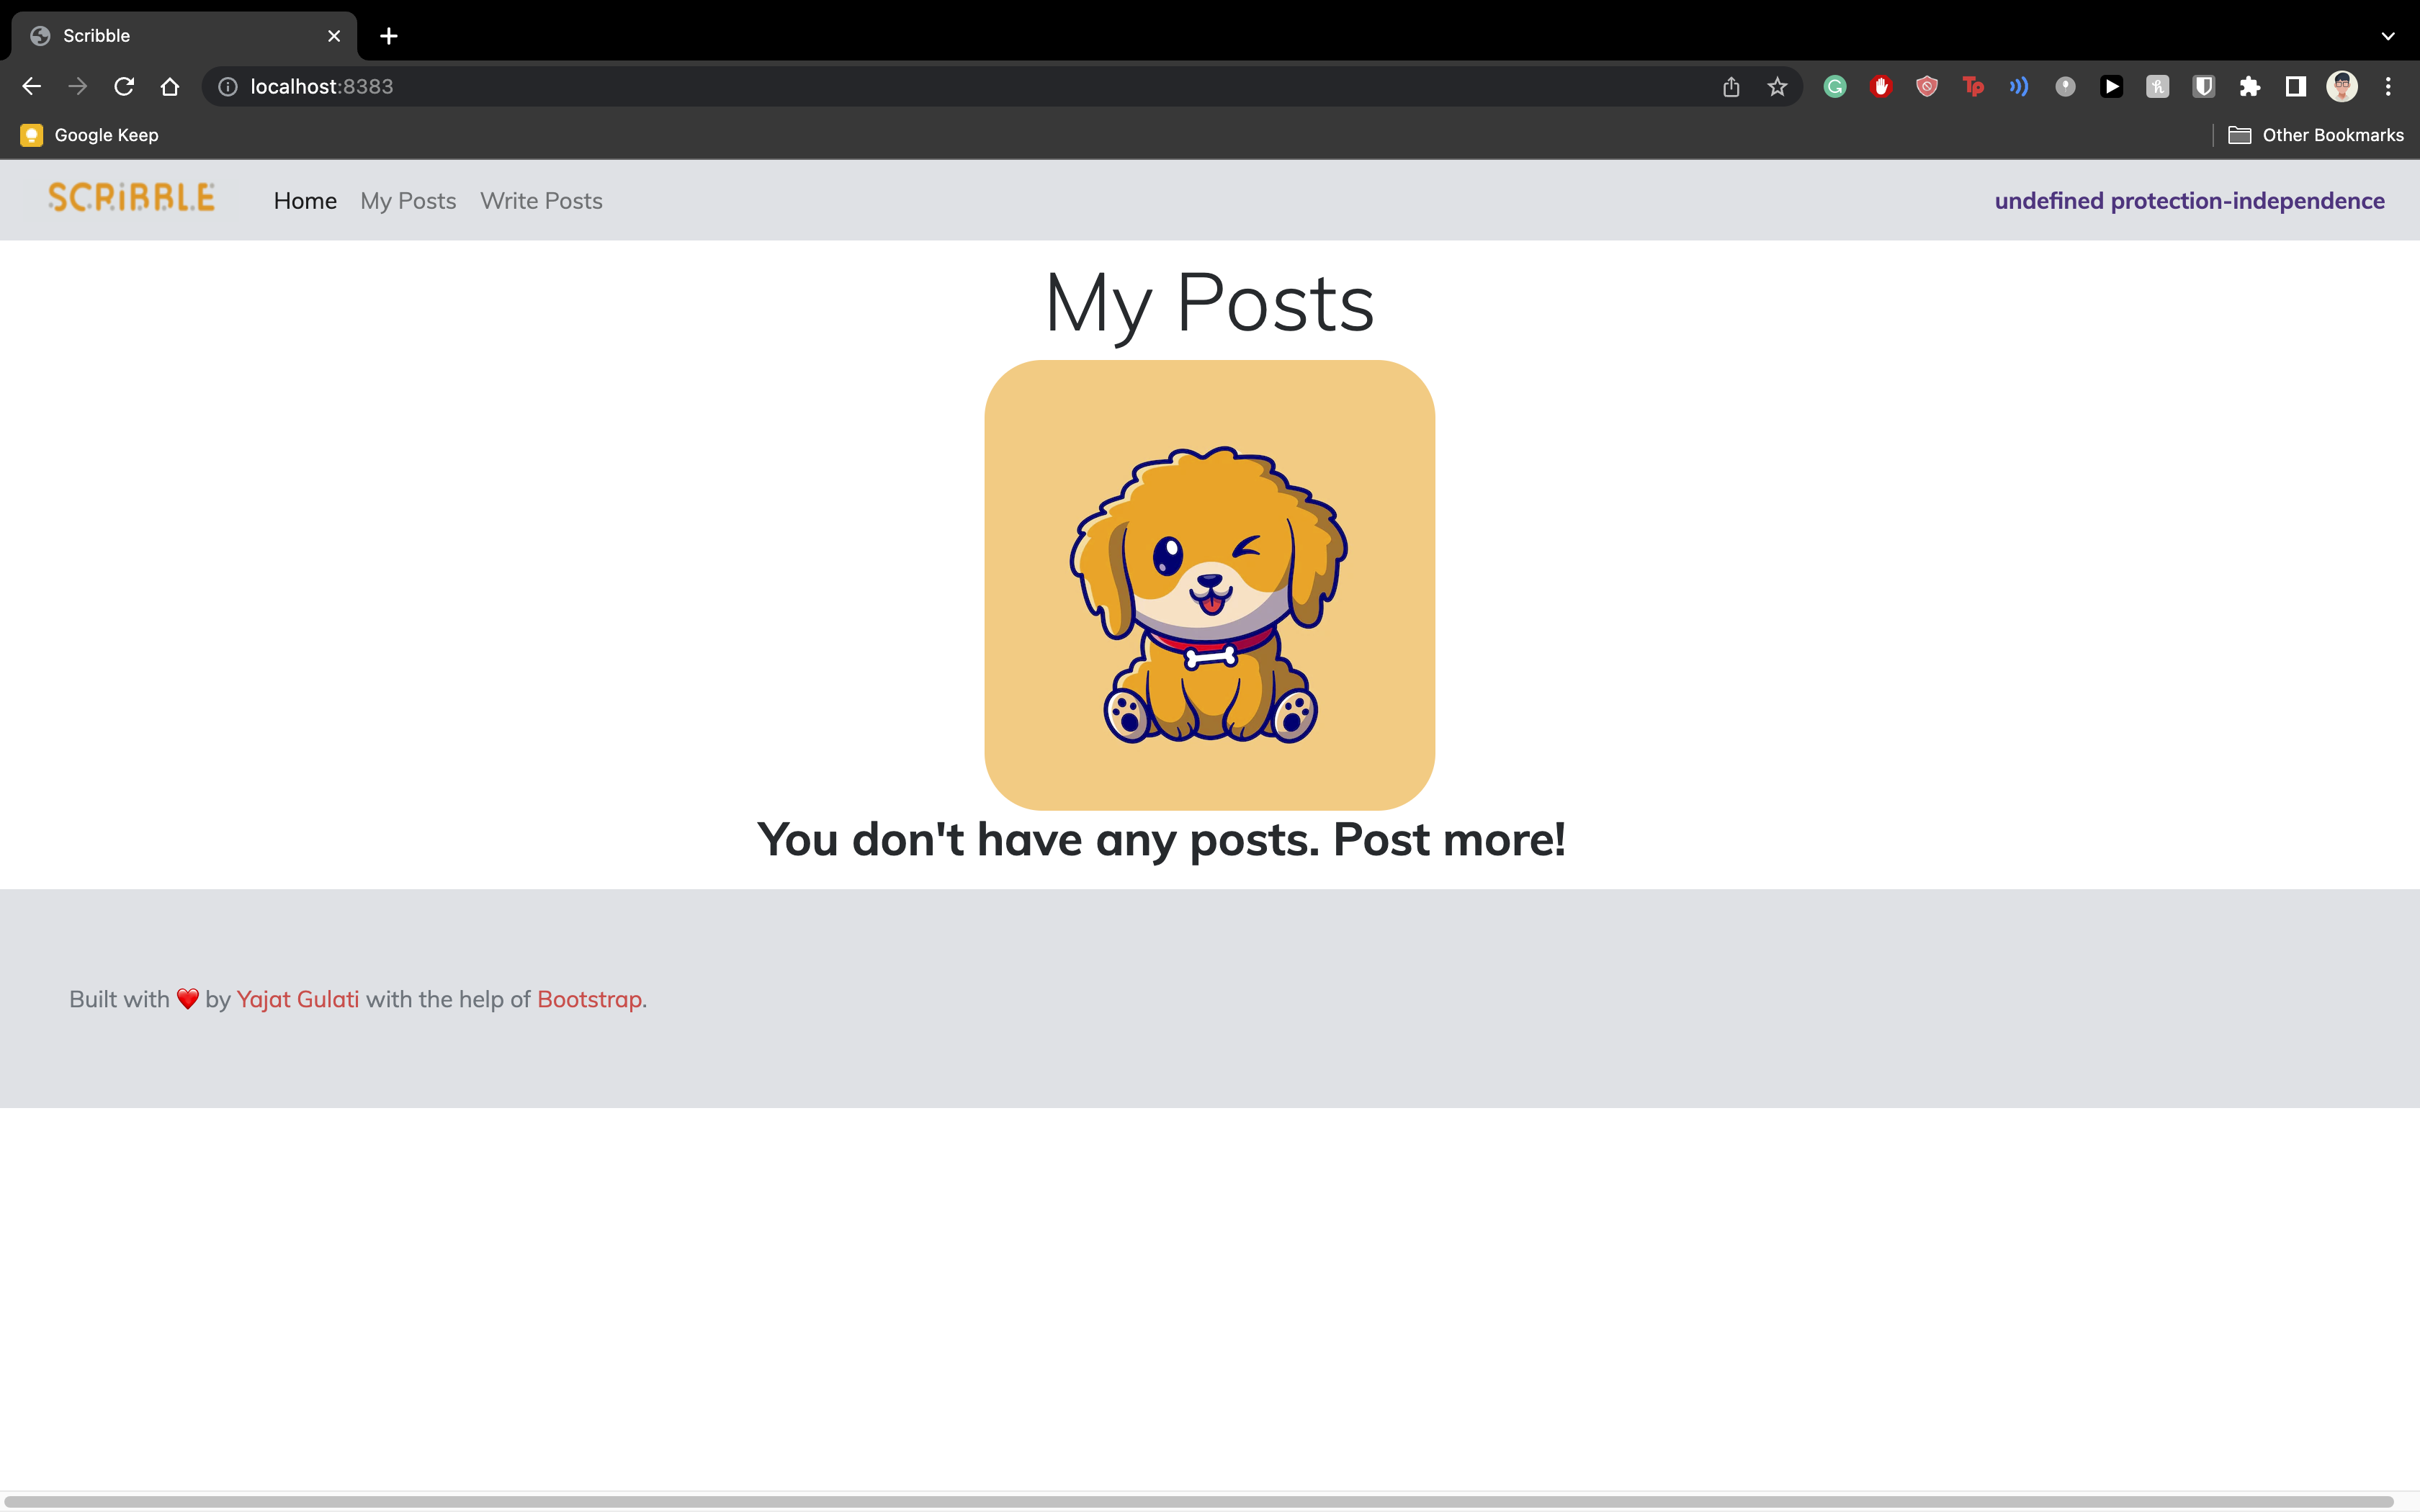The width and height of the screenshot is (2420, 1512).
Task: Expand Other Bookmarks folder
Action: point(2315,134)
